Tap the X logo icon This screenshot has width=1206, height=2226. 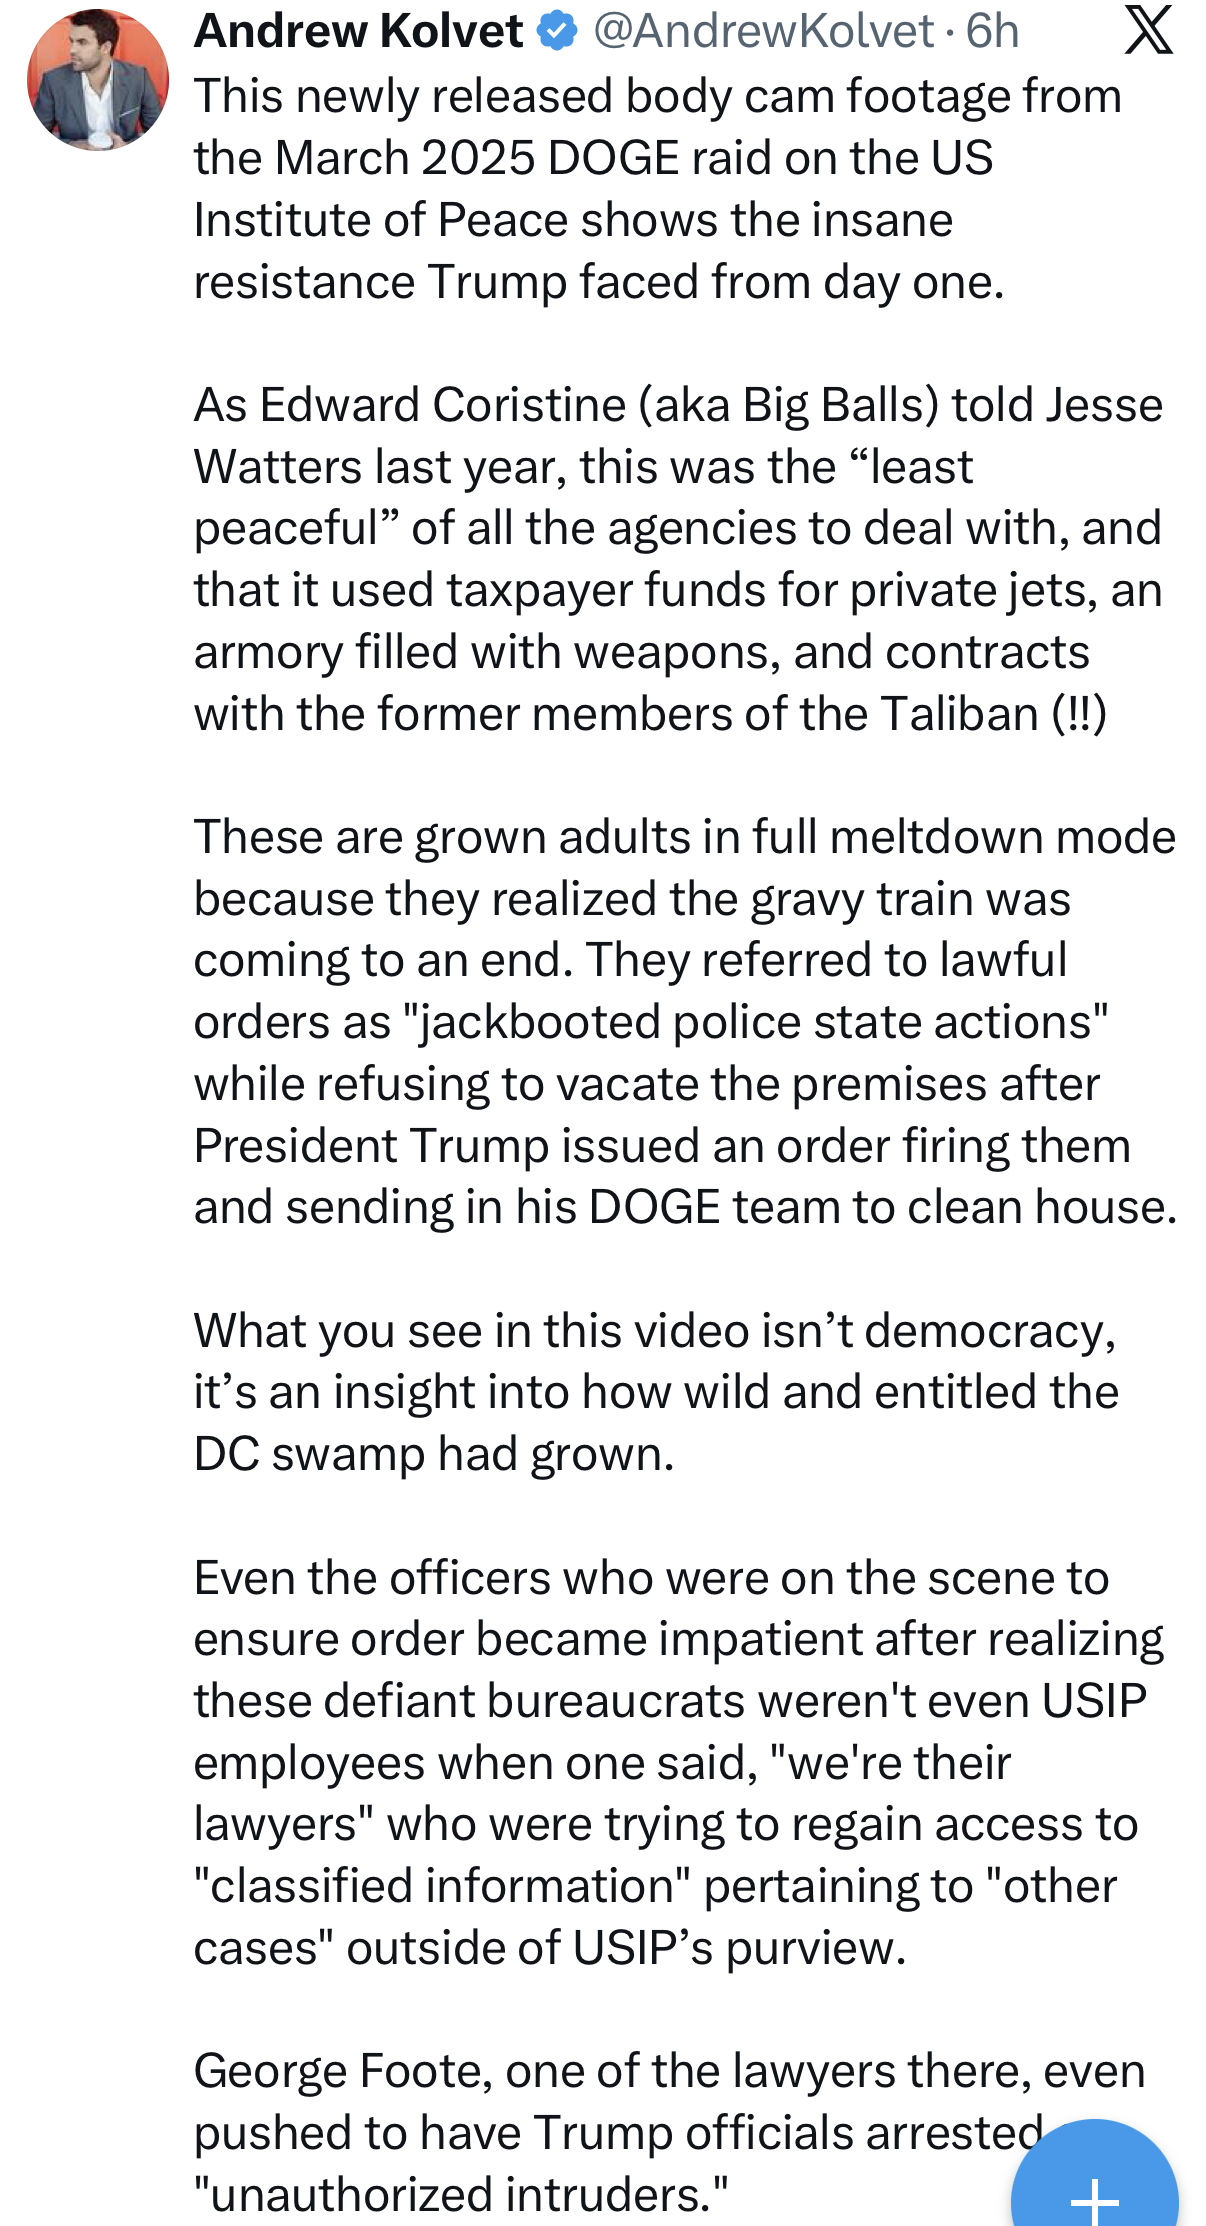[1148, 30]
